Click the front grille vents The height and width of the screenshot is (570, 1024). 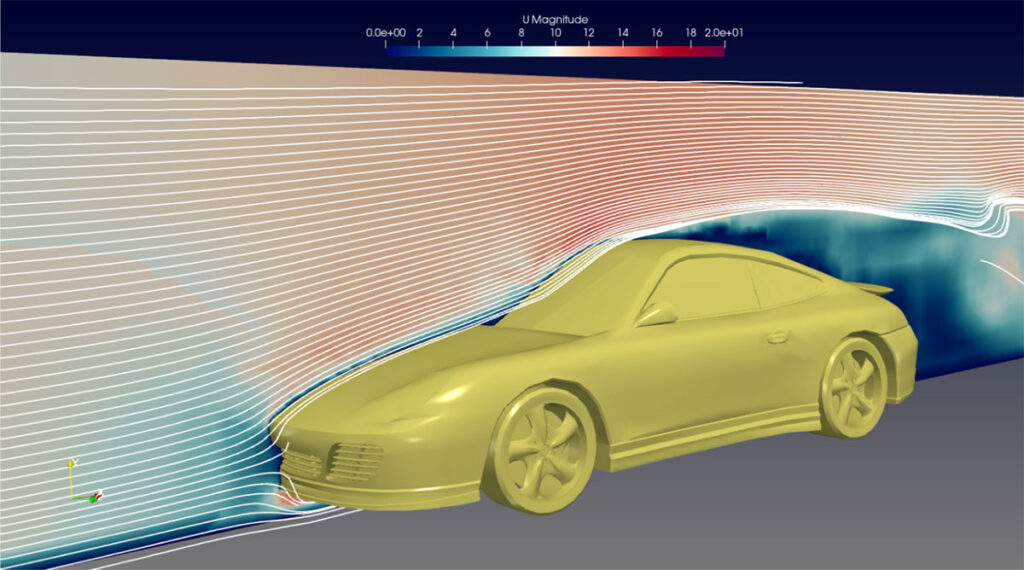355,462
